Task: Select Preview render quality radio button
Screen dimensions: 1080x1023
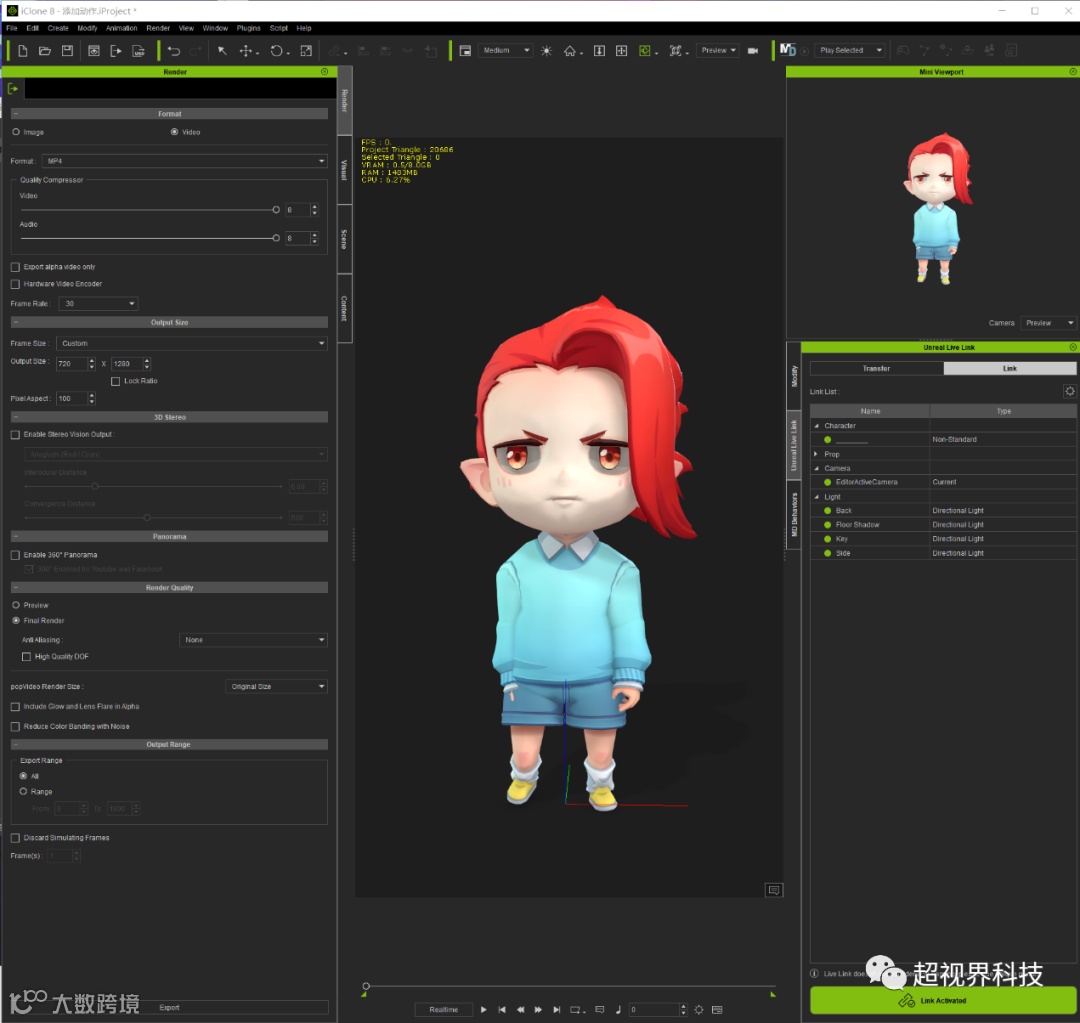Action: (x=16, y=605)
